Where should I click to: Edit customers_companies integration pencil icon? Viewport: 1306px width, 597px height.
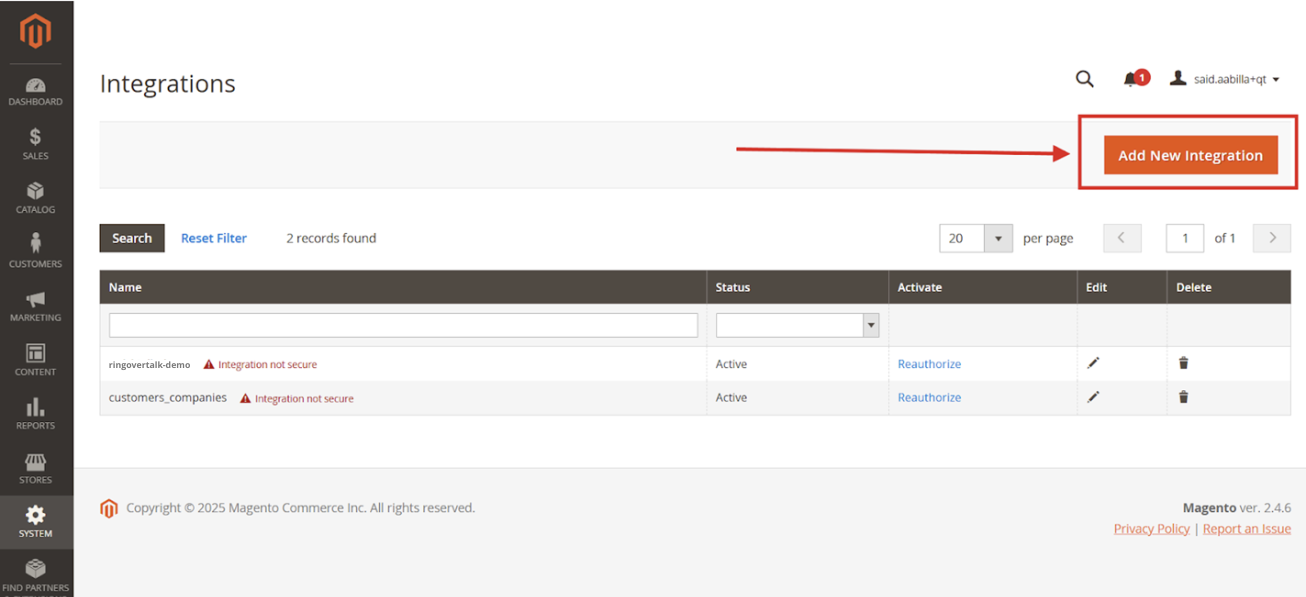point(1093,397)
